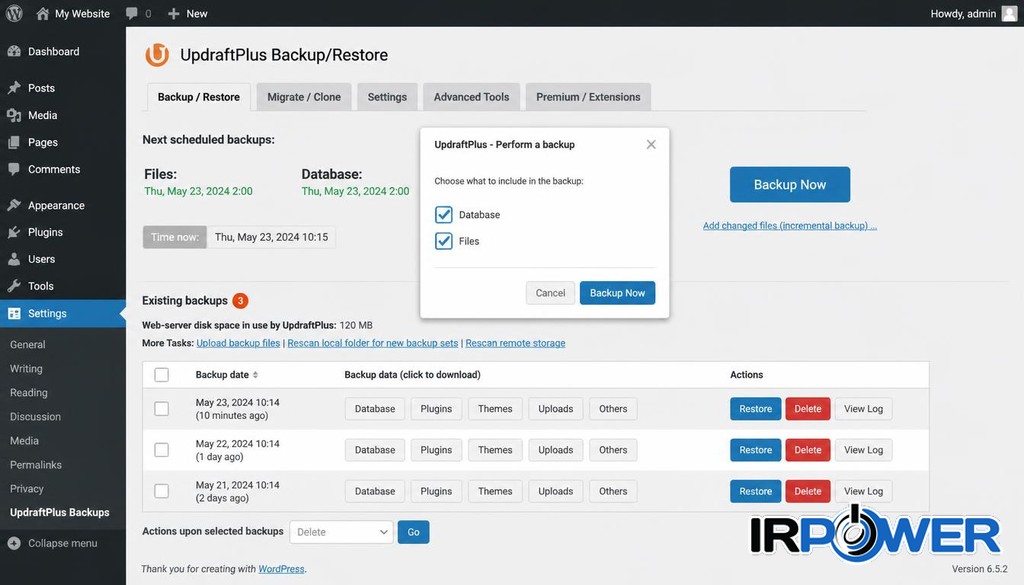Screen dimensions: 1024x585
Task: Click the UpdraftPlus logo icon
Action: pyautogui.click(x=157, y=55)
